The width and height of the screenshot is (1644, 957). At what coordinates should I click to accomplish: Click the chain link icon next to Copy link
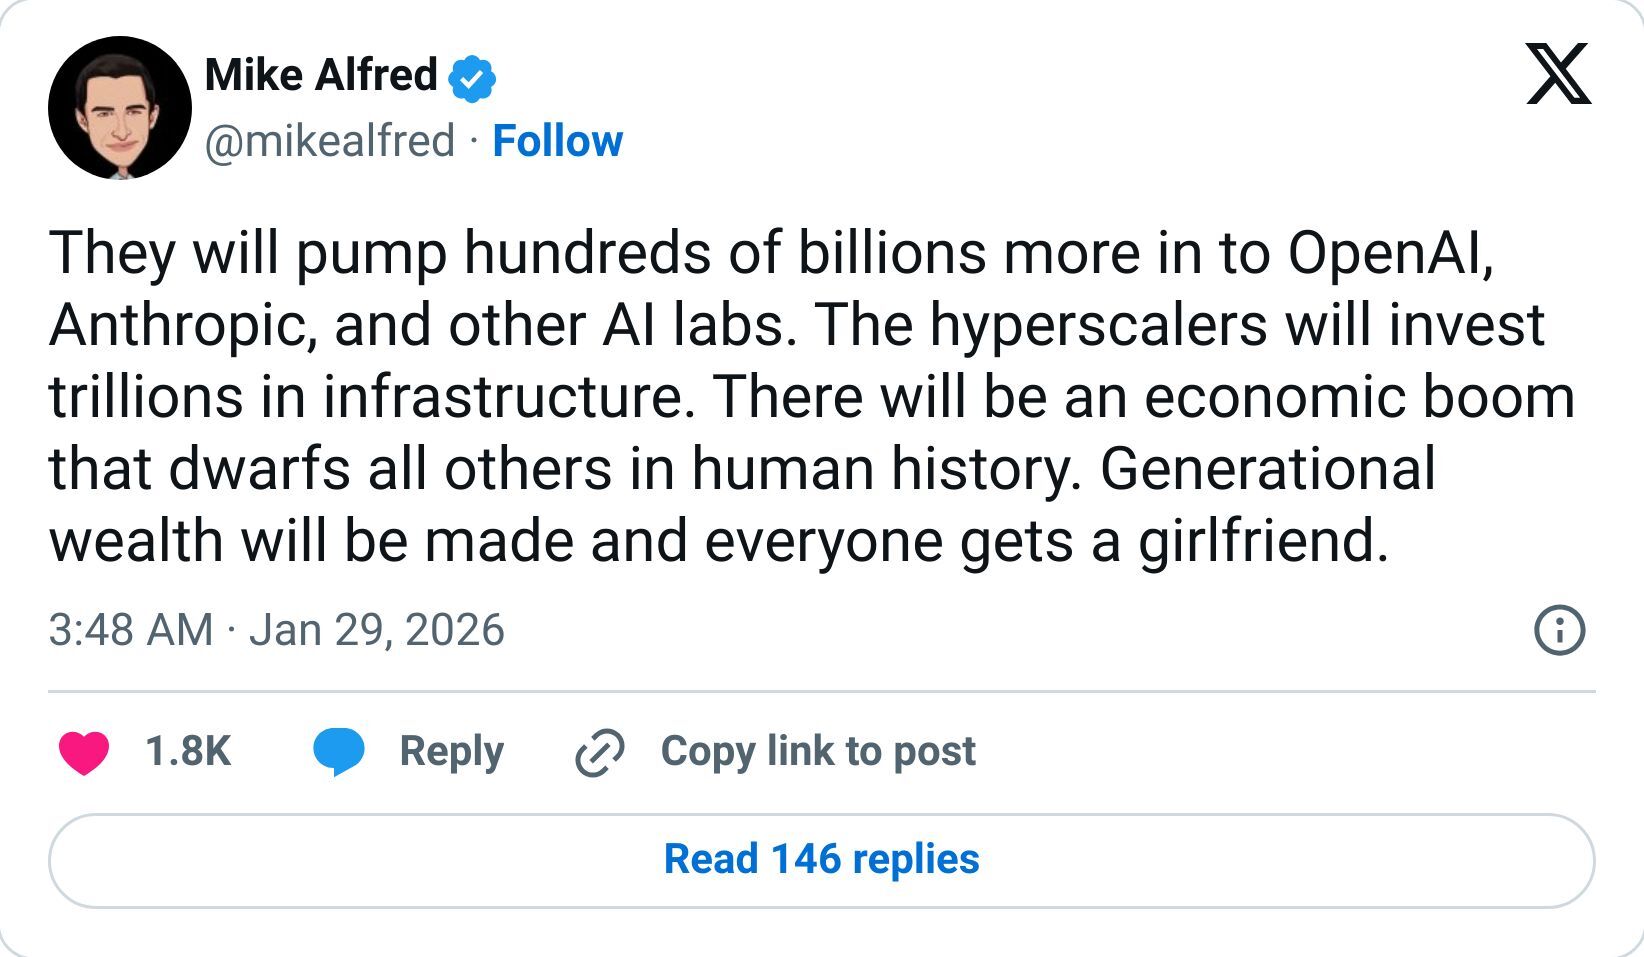[x=600, y=752]
